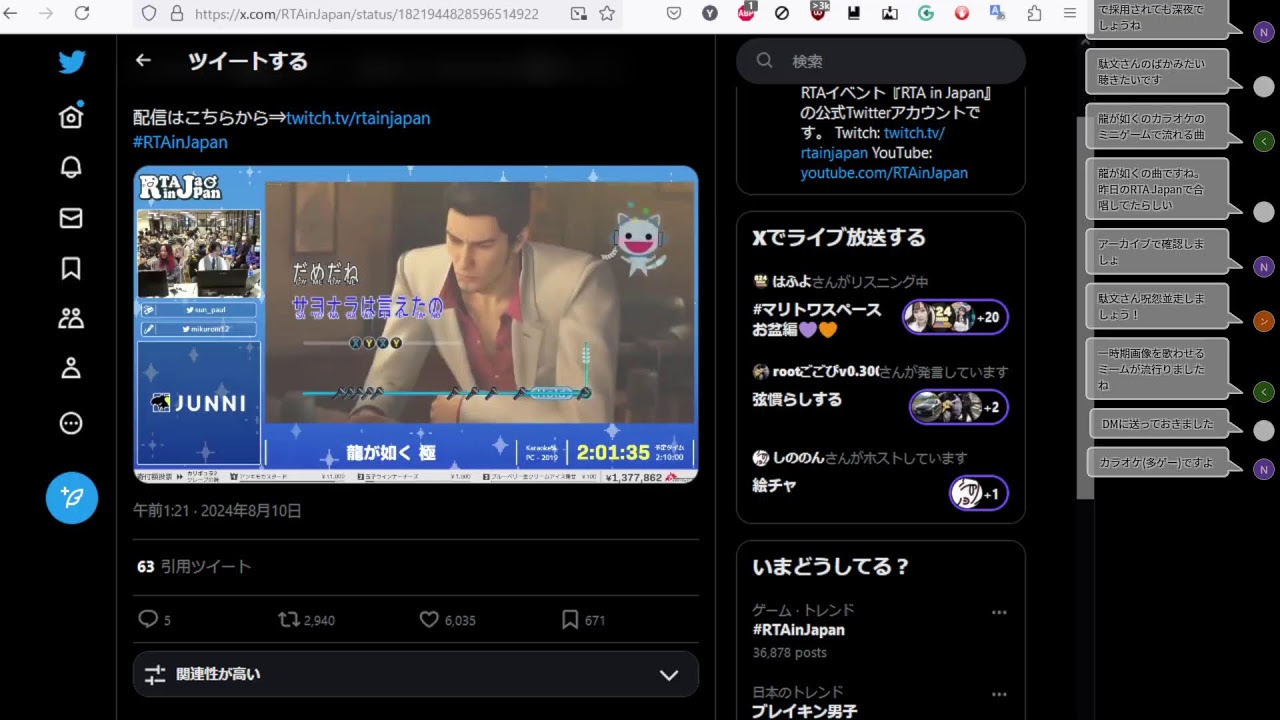Viewport: 1280px width, 720px height.
Task: Open the tweet's stream screenshot image
Action: click(416, 325)
